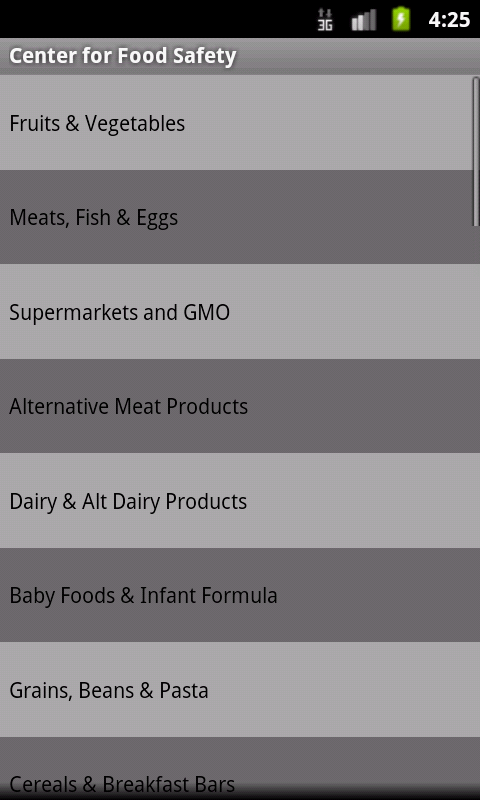Viewport: 480px width, 800px height.
Task: Tap the word GMO in the list
Action: (x=207, y=312)
